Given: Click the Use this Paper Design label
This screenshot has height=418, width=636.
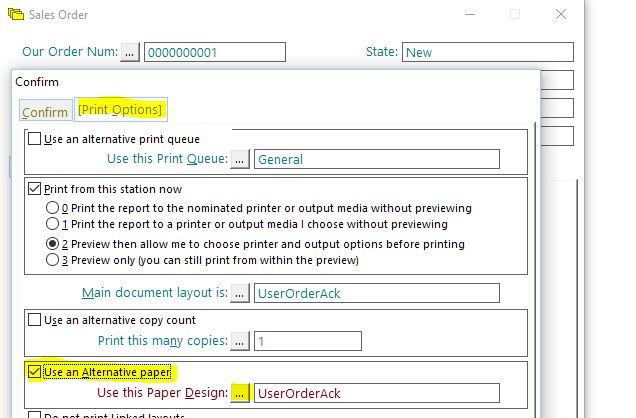Looking at the screenshot, I should tap(162, 393).
